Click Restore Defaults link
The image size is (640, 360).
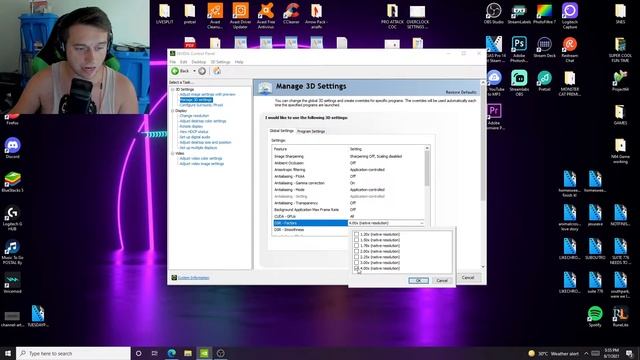click(x=461, y=92)
